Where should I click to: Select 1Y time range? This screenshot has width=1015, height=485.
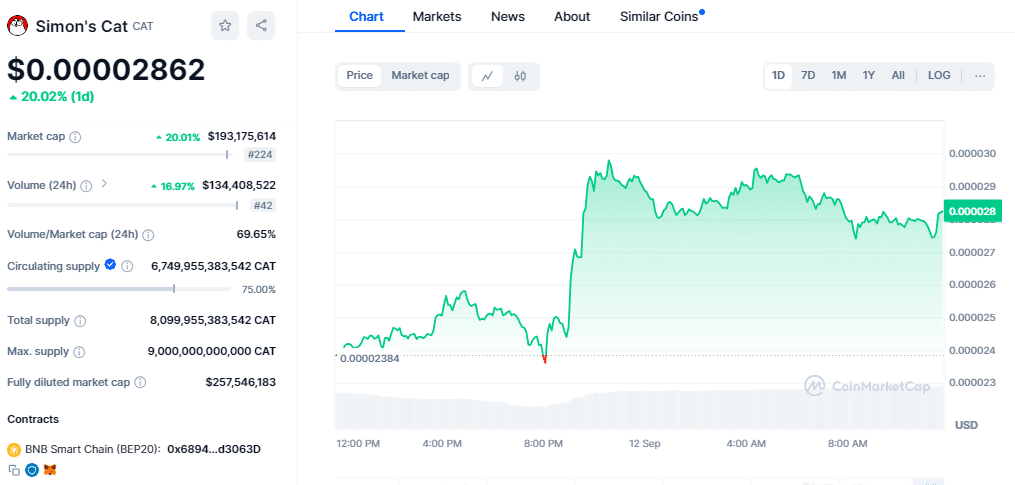[x=869, y=76]
